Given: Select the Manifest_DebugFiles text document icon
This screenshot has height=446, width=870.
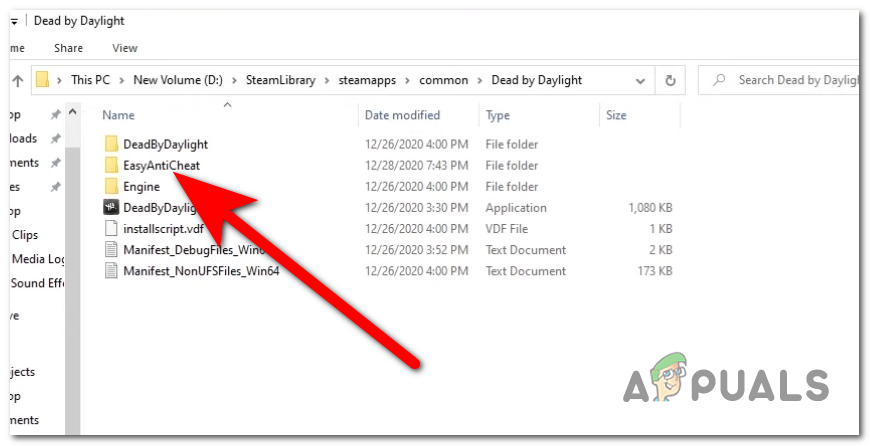Looking at the screenshot, I should (x=111, y=250).
